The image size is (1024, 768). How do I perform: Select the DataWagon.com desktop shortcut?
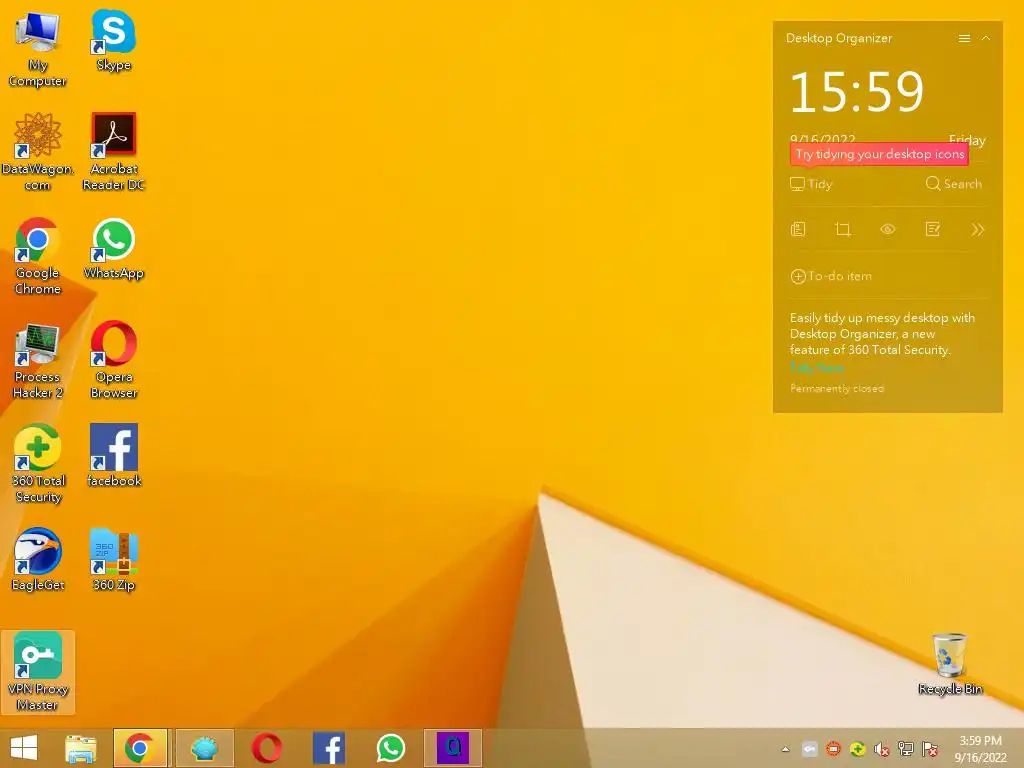coord(37,152)
